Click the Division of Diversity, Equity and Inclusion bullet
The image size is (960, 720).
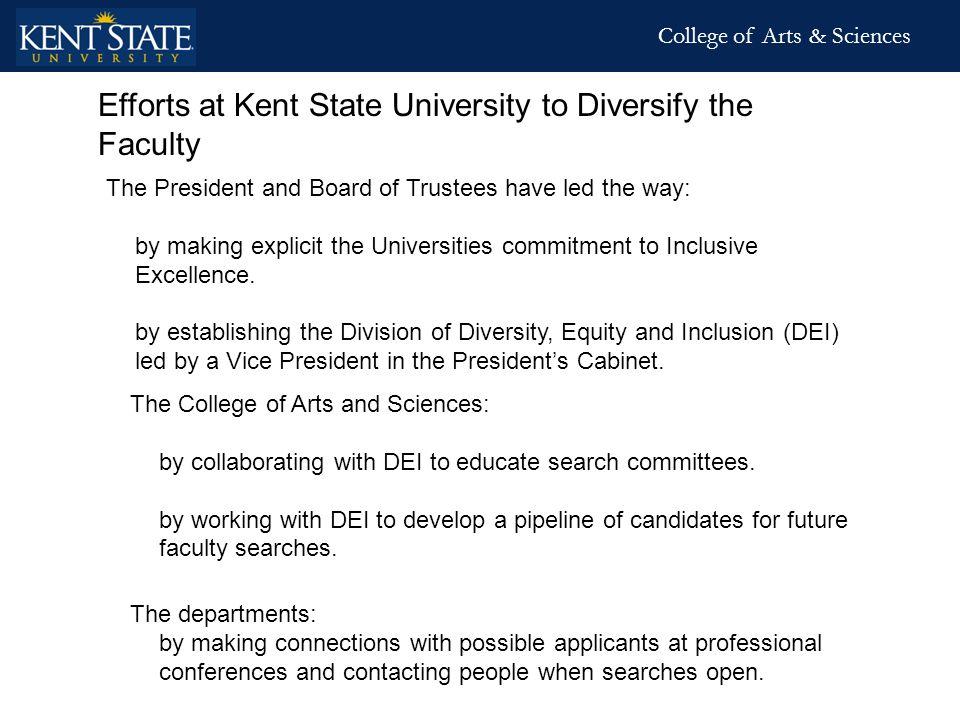(487, 346)
